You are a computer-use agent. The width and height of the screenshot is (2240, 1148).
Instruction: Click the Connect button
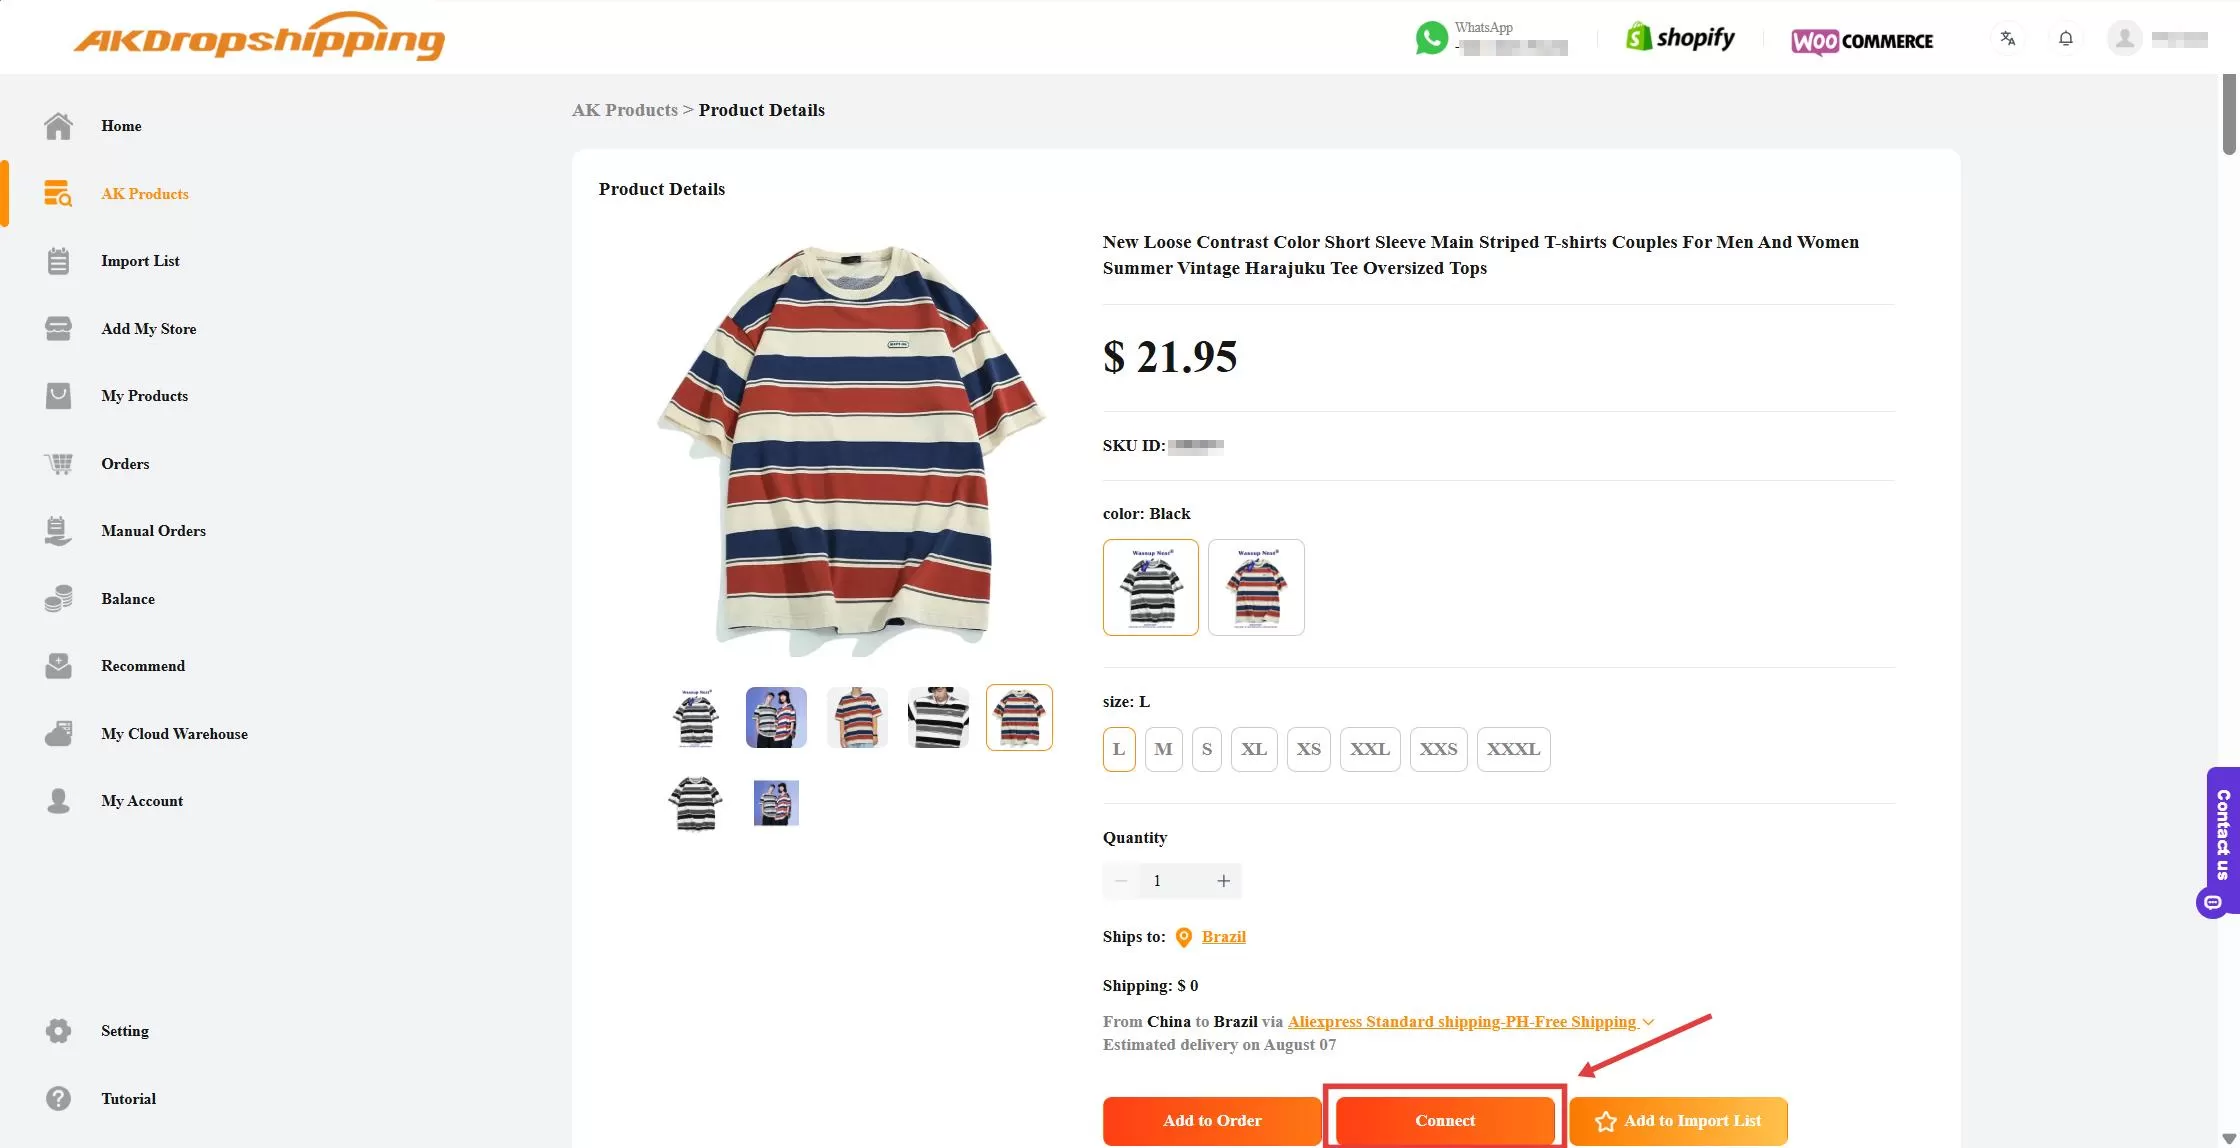[x=1444, y=1120]
